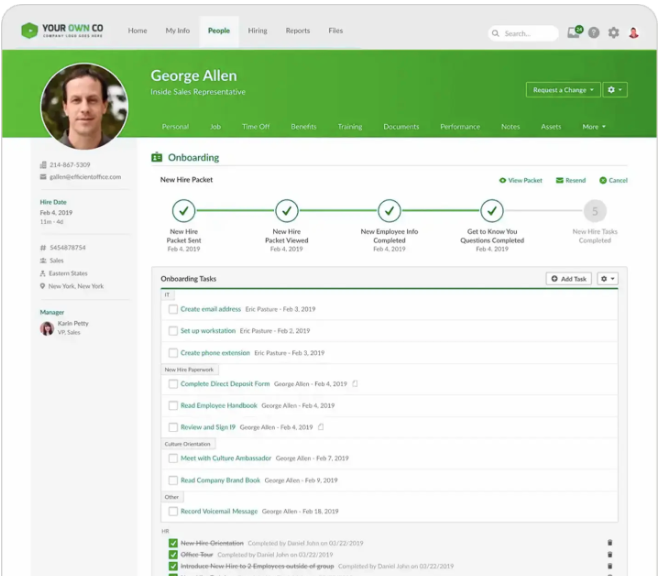The height and width of the screenshot is (576, 661).
Task: Click the Resend envelope icon
Action: pos(560,180)
